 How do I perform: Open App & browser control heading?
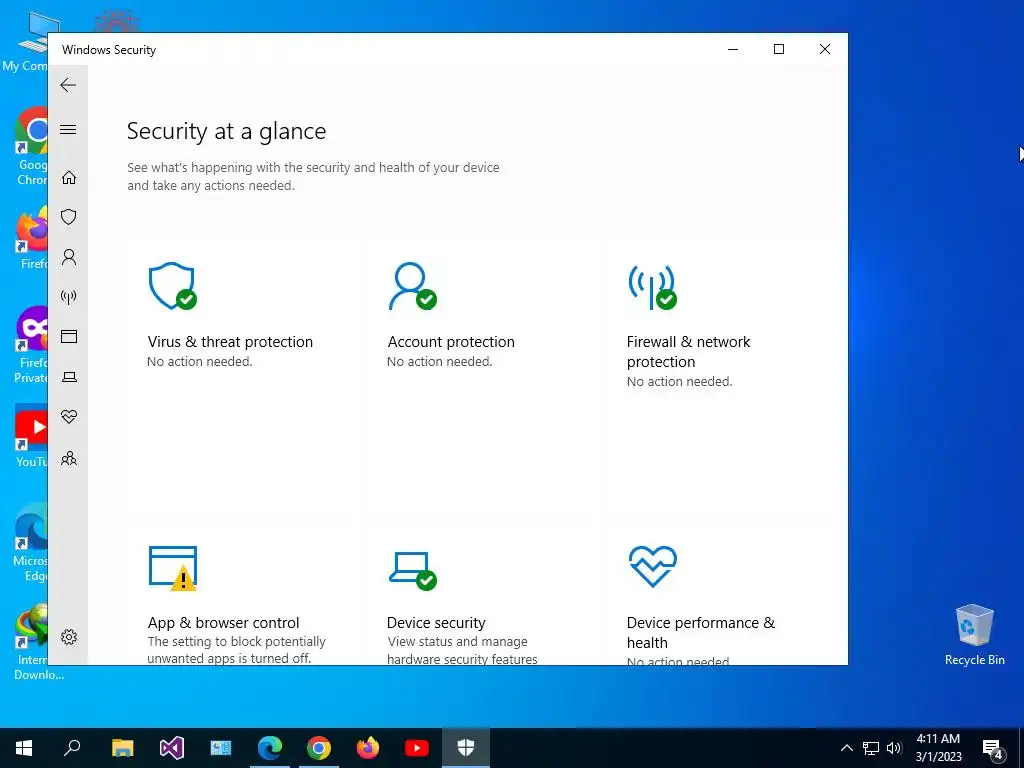[223, 622]
